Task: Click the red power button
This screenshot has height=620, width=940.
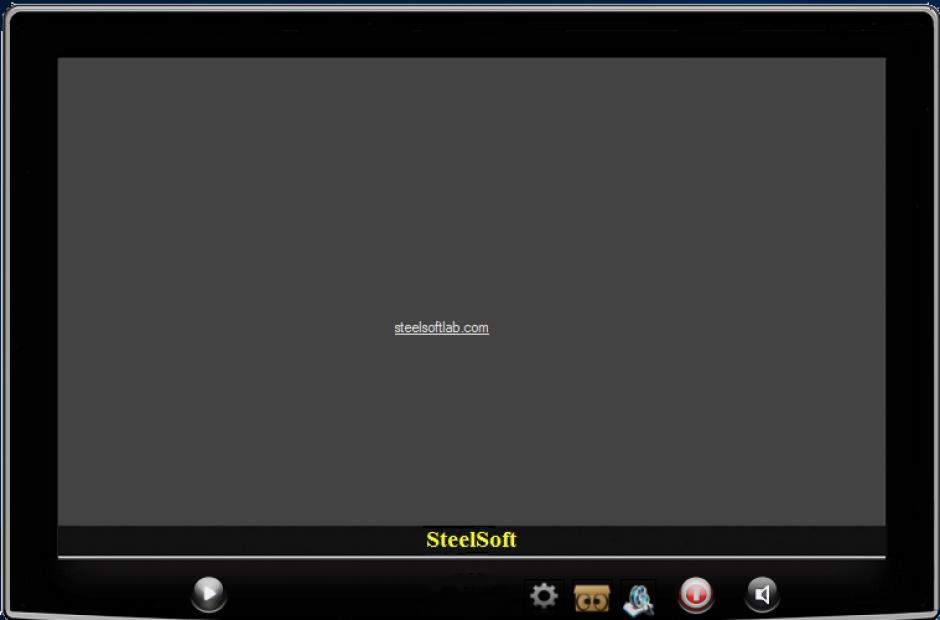Action: tap(695, 594)
